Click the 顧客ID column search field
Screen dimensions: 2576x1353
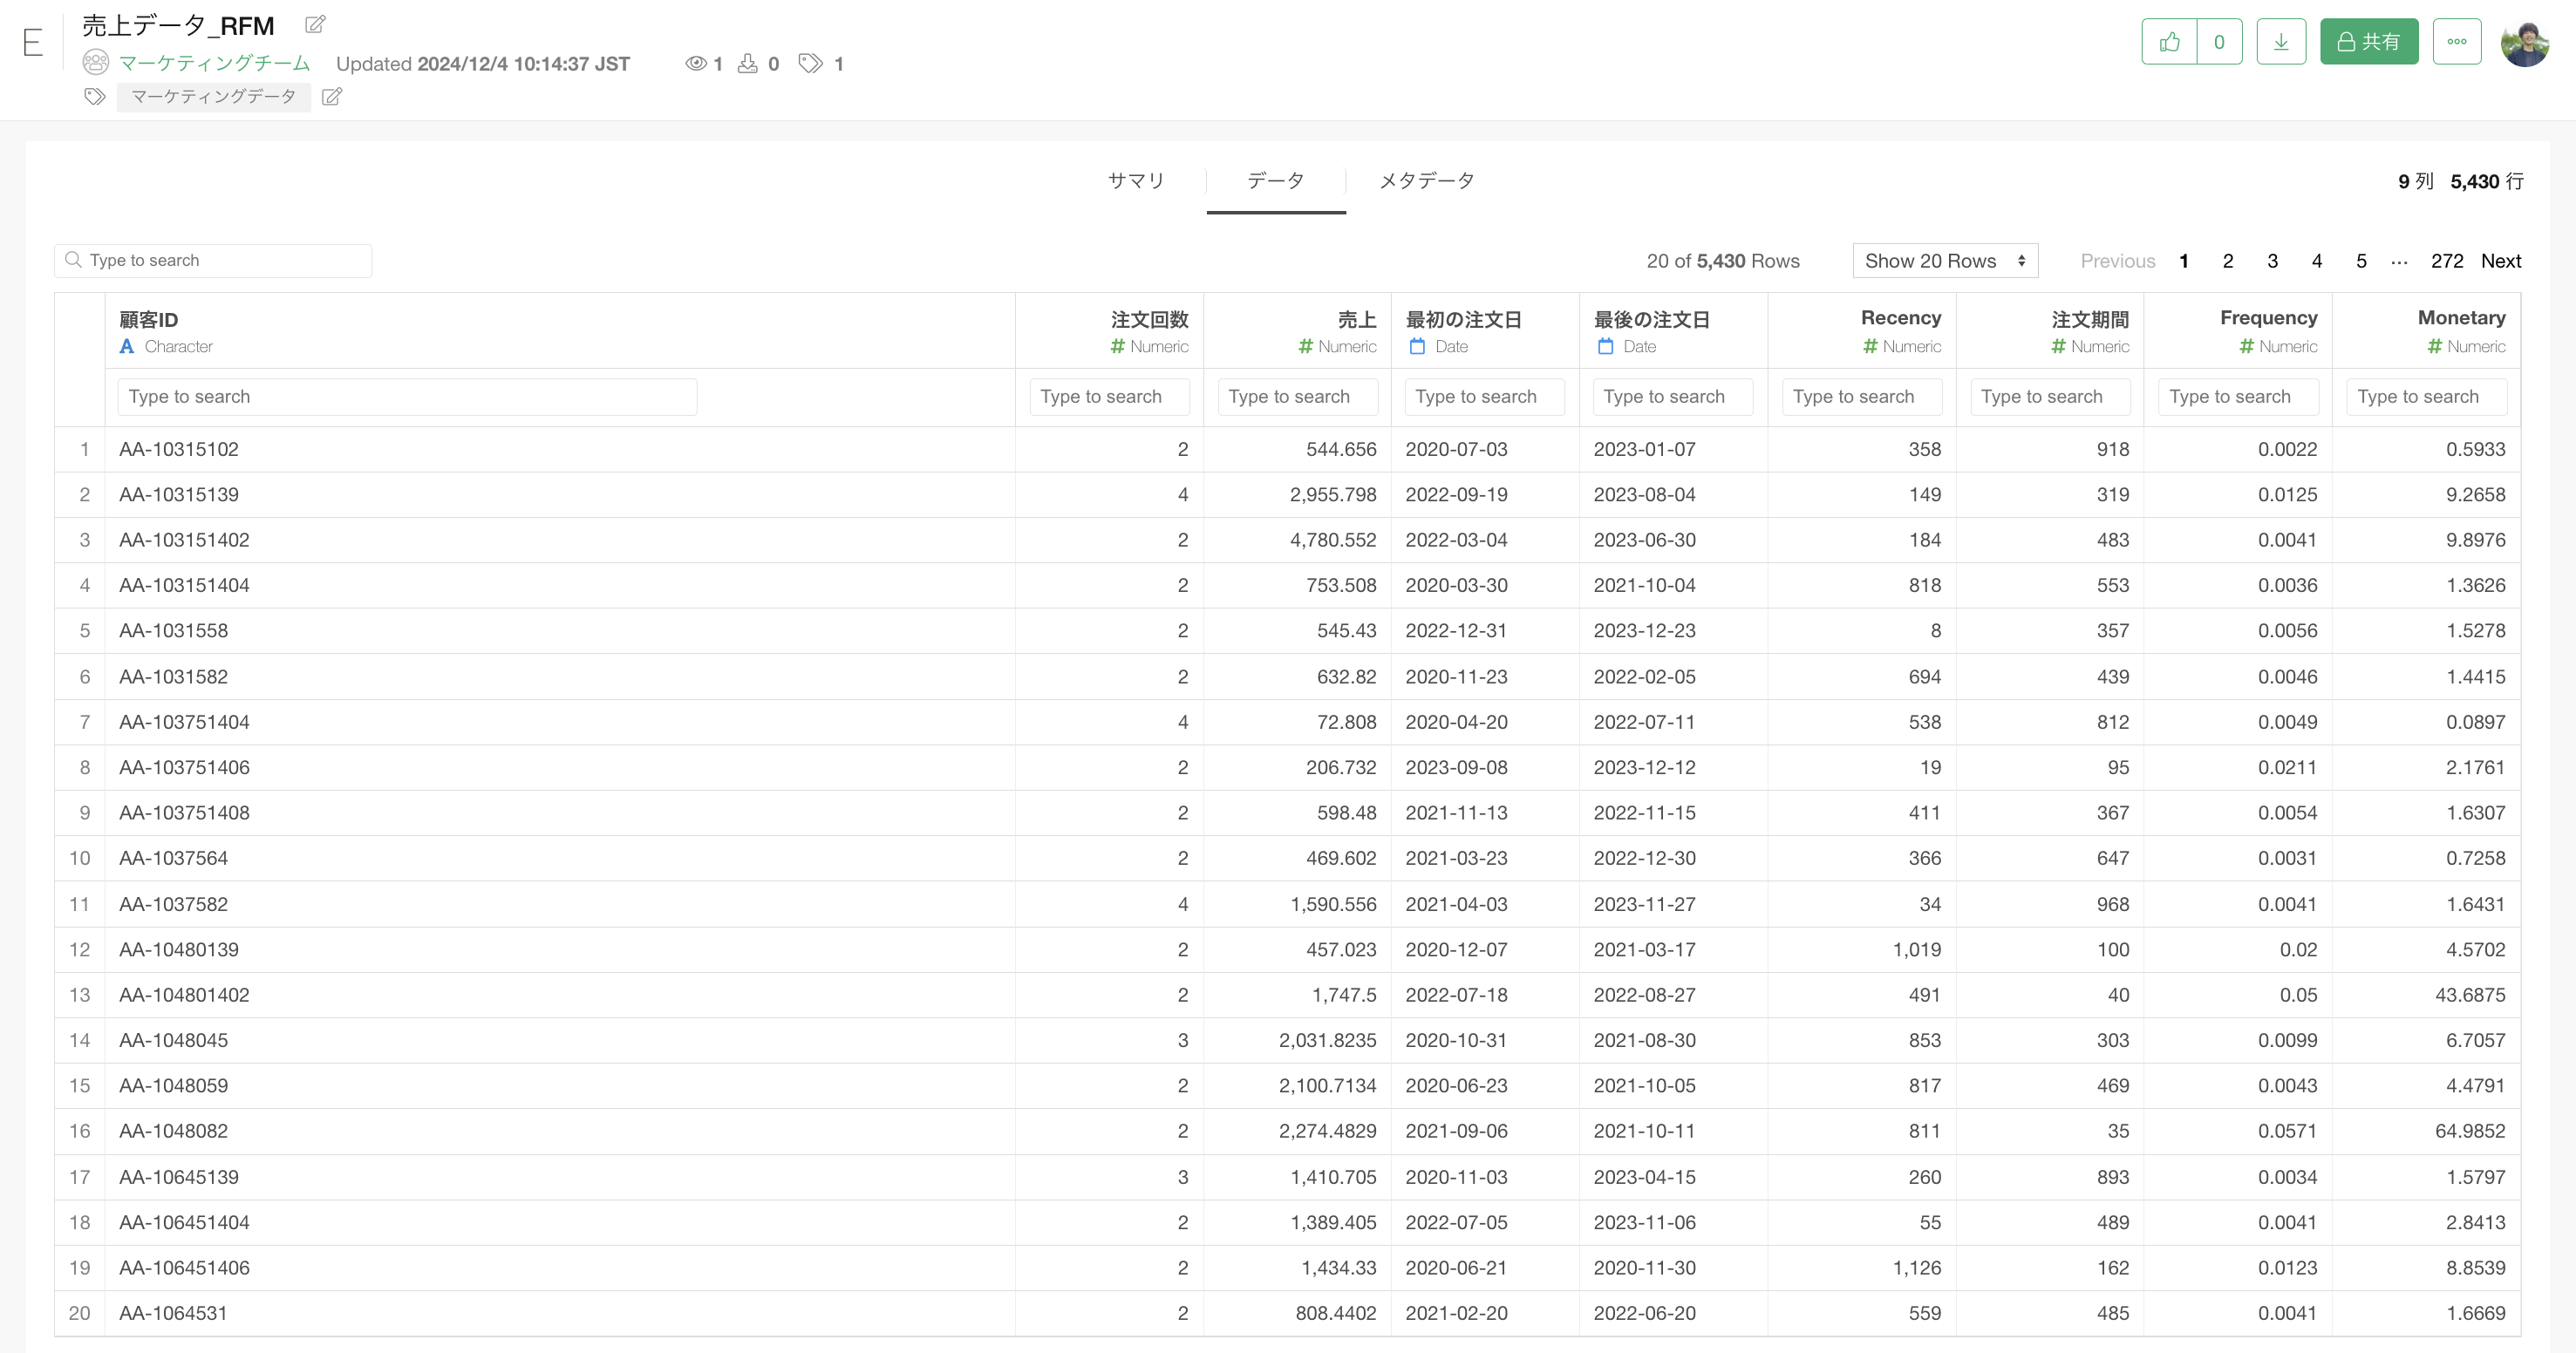point(407,397)
